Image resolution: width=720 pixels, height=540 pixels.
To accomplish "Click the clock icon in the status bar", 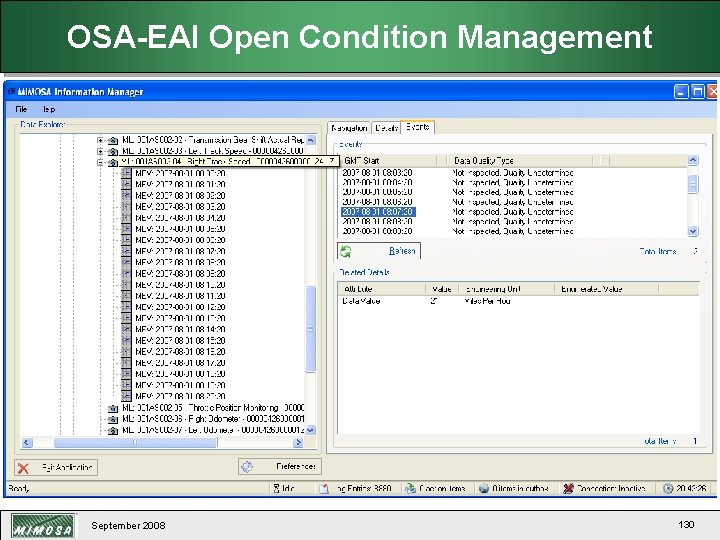I will [668, 489].
